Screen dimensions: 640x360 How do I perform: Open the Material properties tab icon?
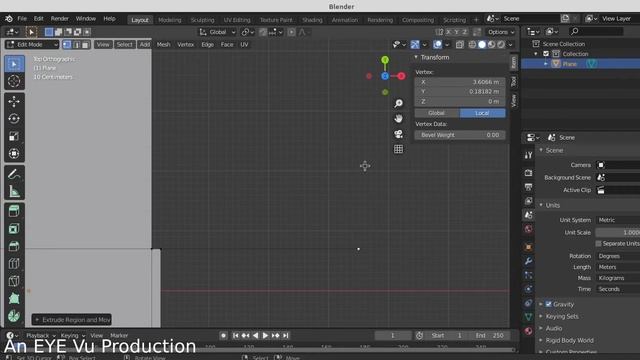(528, 331)
